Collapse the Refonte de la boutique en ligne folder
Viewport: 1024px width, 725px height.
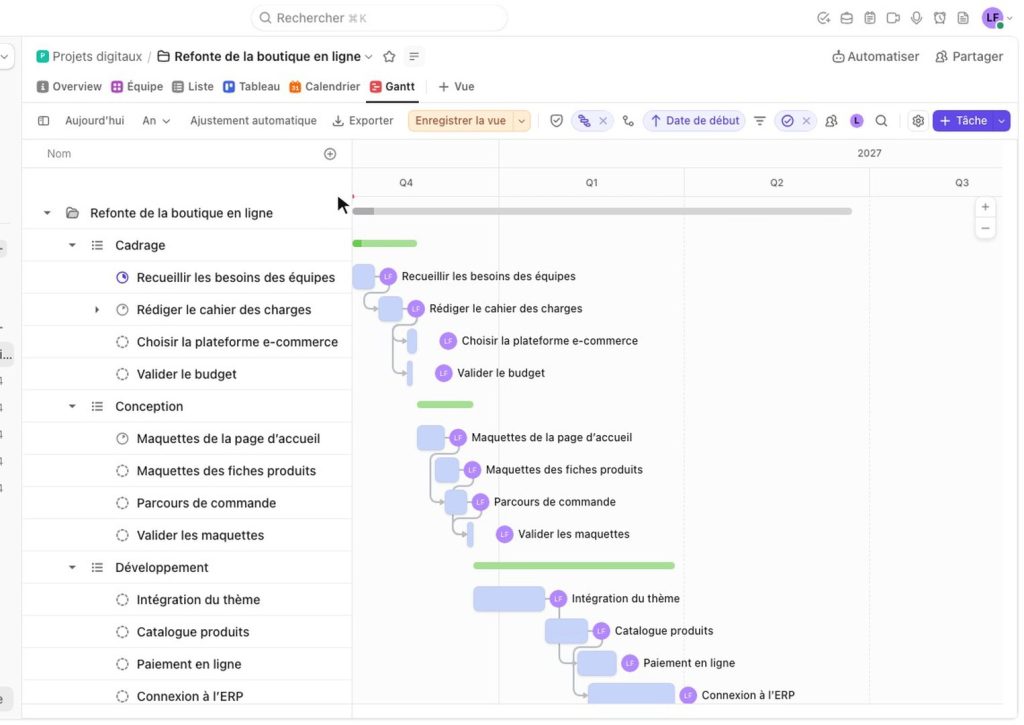pos(47,214)
